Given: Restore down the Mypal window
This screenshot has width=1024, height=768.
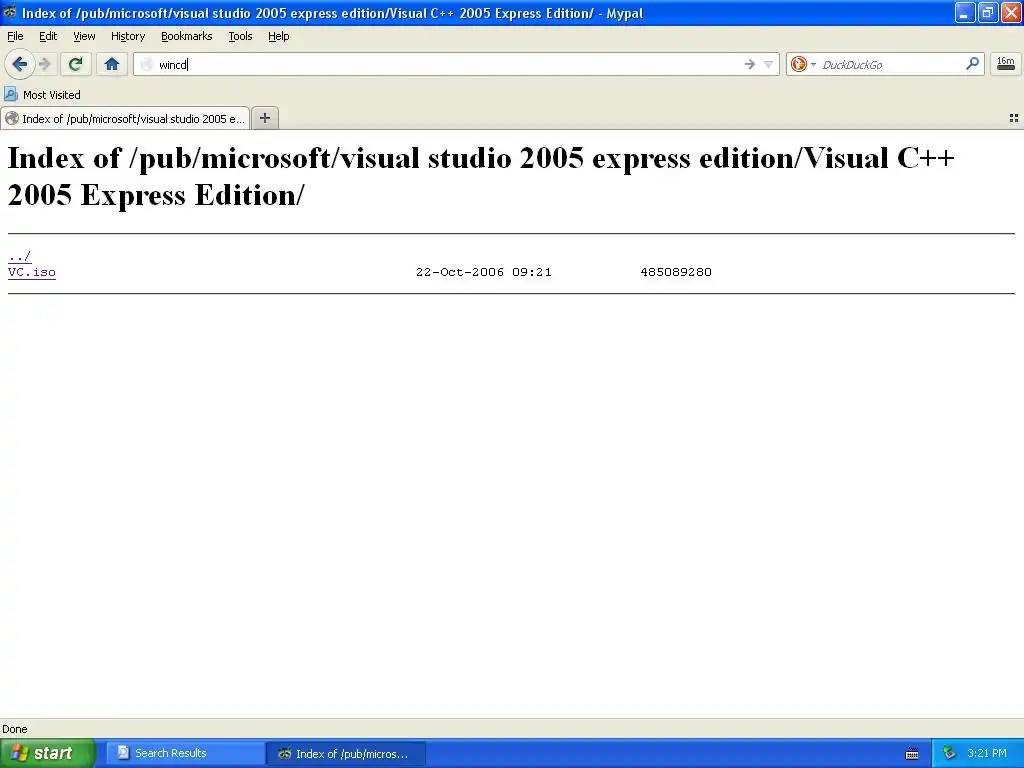Looking at the screenshot, I should [988, 12].
